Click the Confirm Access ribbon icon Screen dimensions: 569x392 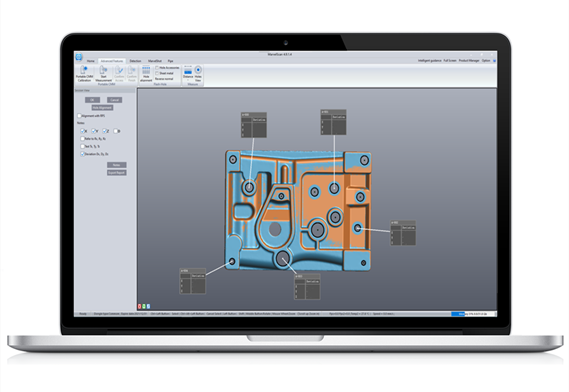click(119, 74)
